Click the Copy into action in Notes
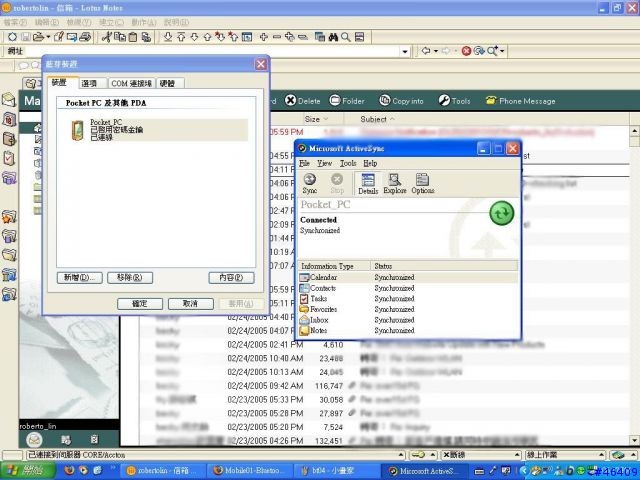640x480 pixels. pos(402,101)
